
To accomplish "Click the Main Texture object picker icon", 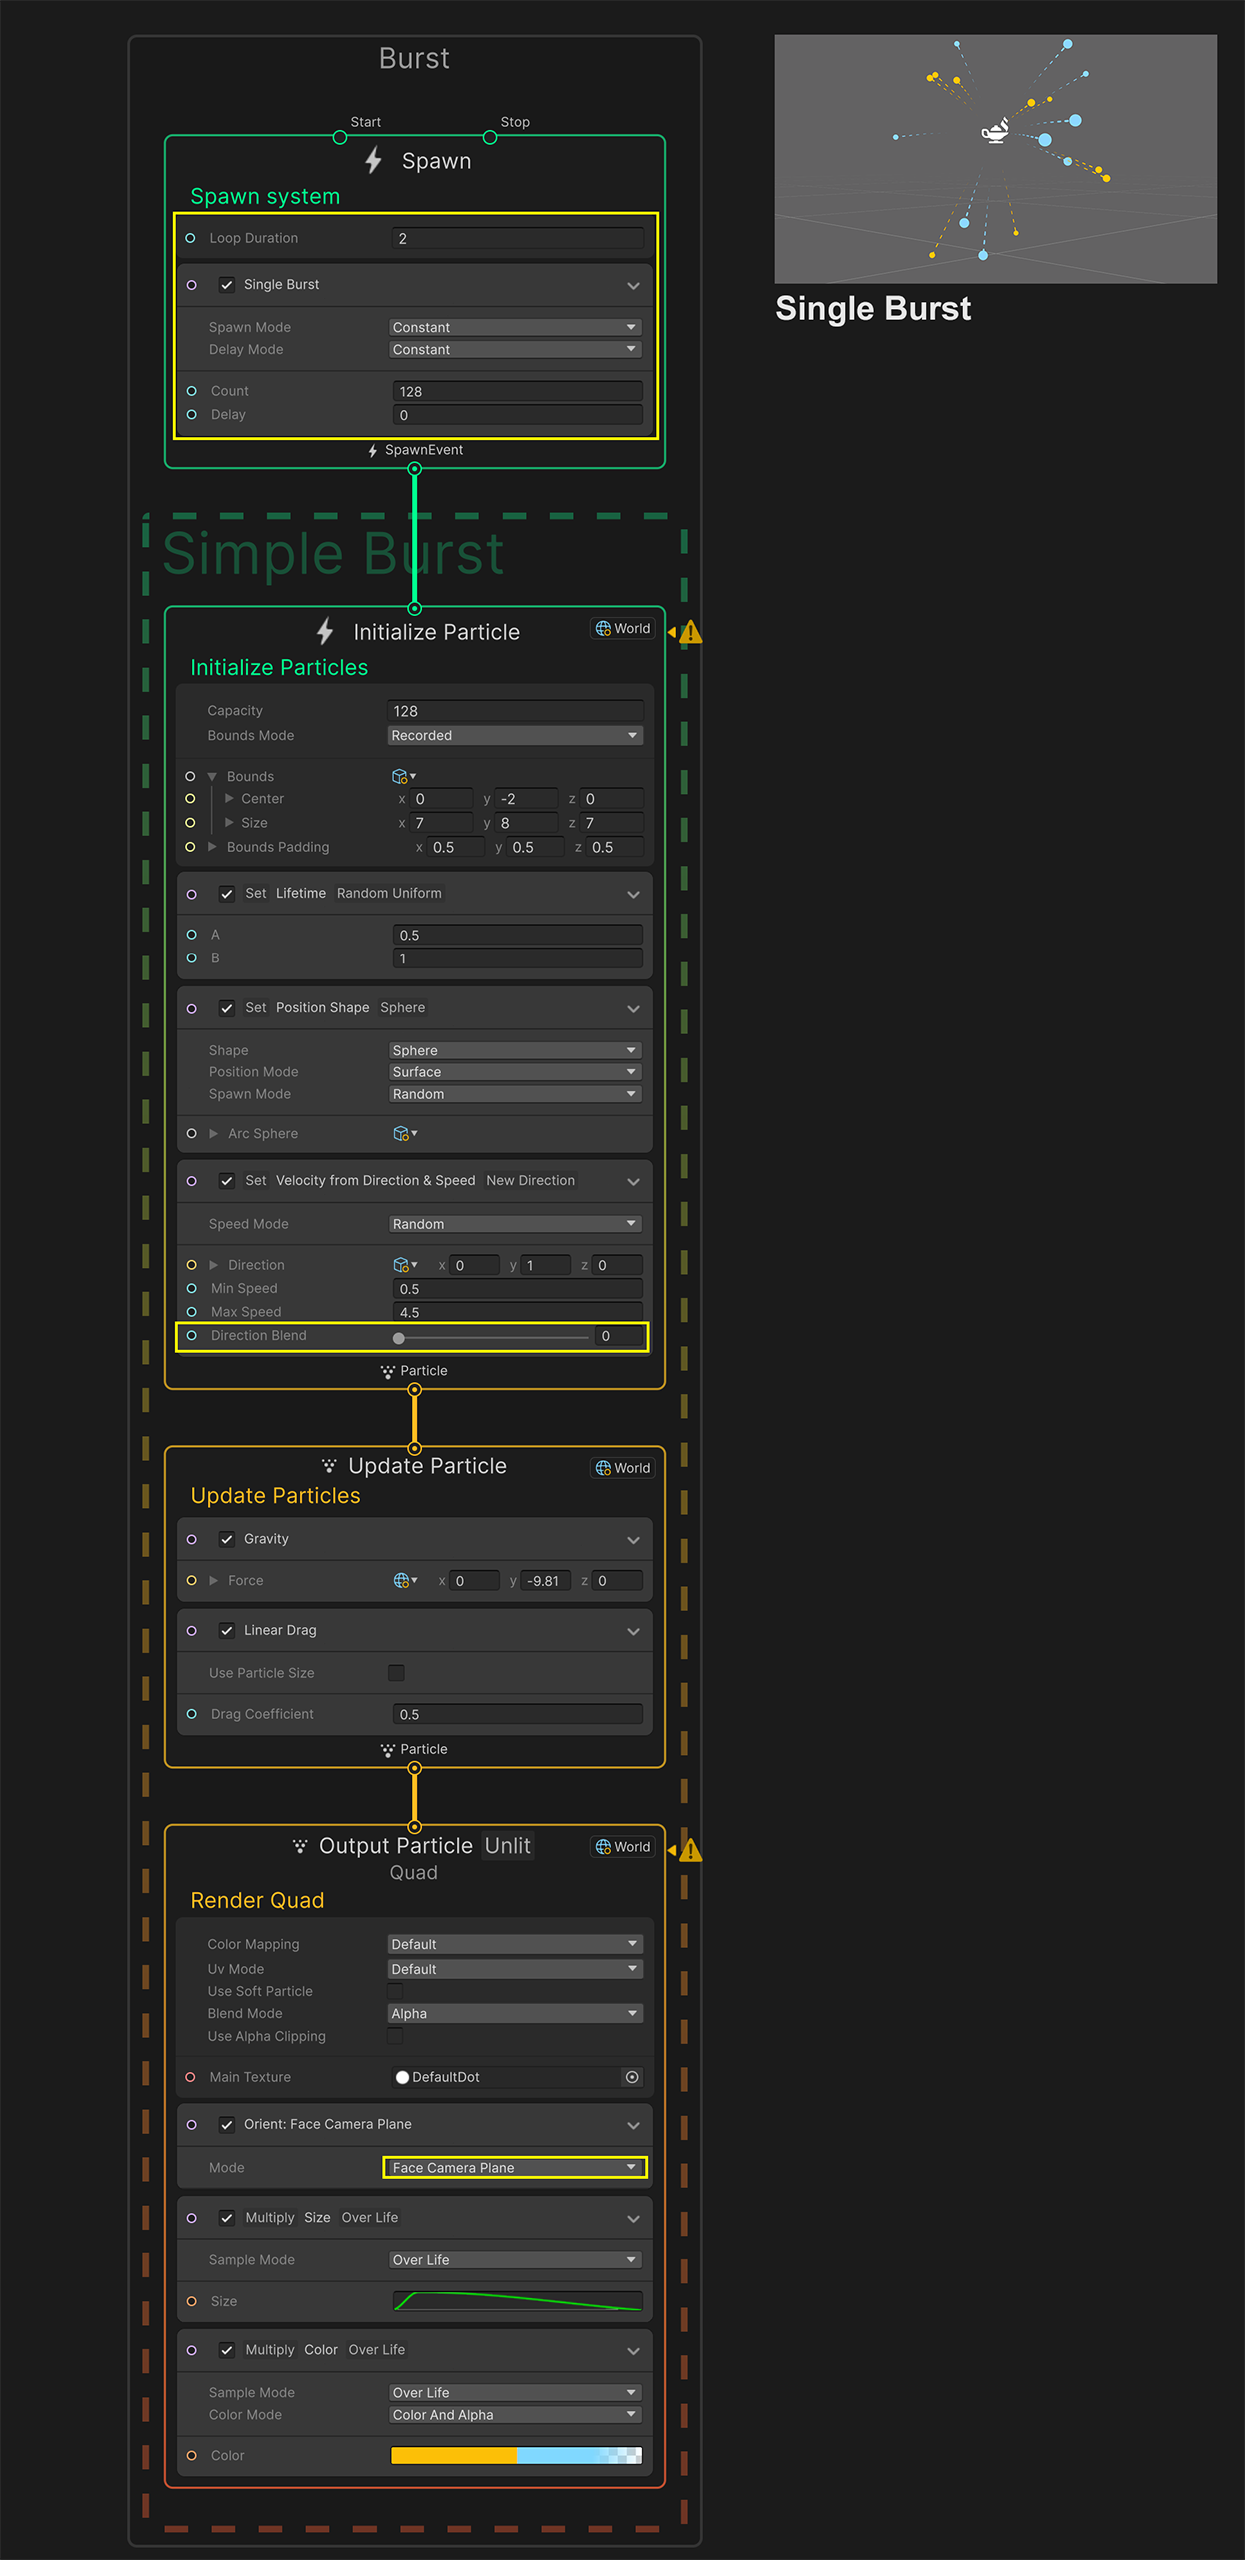I will (x=632, y=2077).
